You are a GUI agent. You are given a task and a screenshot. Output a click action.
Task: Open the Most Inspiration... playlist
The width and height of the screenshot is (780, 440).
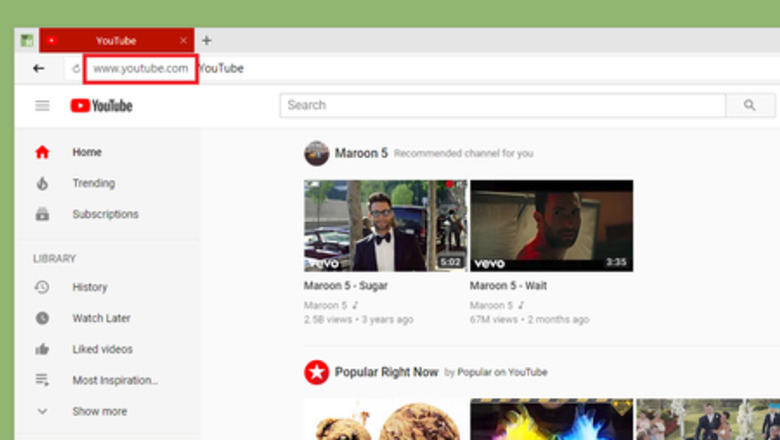pyautogui.click(x=115, y=380)
